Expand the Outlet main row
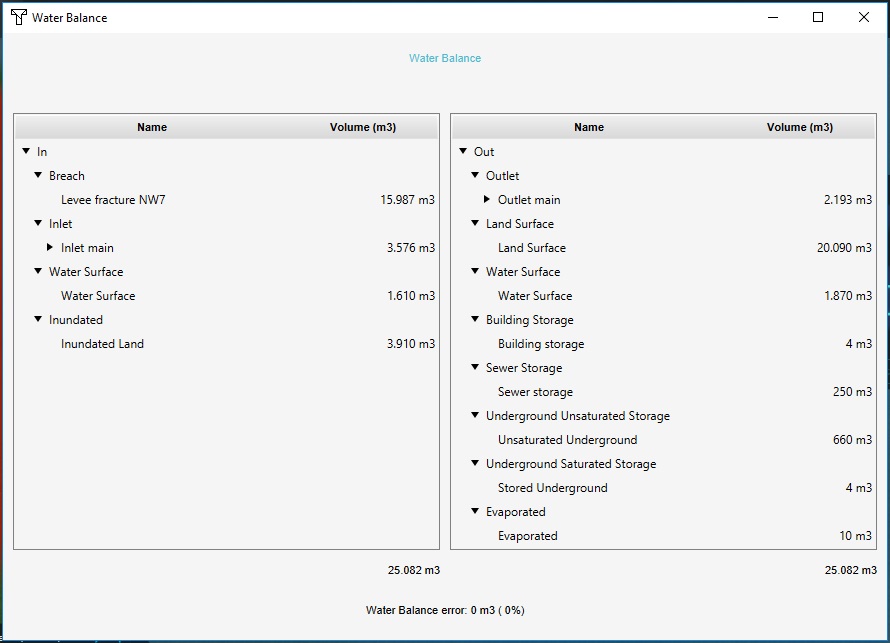This screenshot has height=643, width=890. pos(487,200)
